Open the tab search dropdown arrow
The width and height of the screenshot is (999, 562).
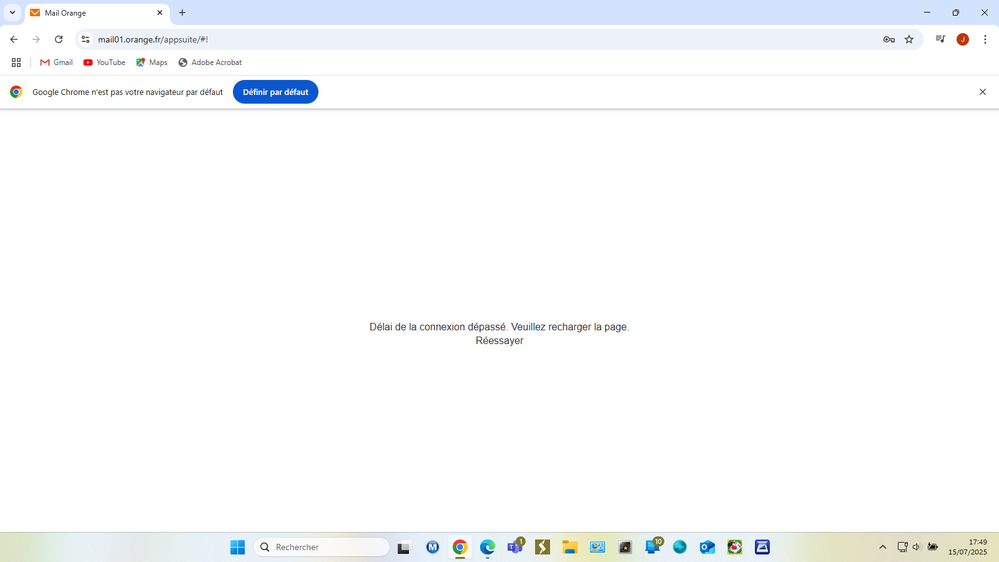12,13
